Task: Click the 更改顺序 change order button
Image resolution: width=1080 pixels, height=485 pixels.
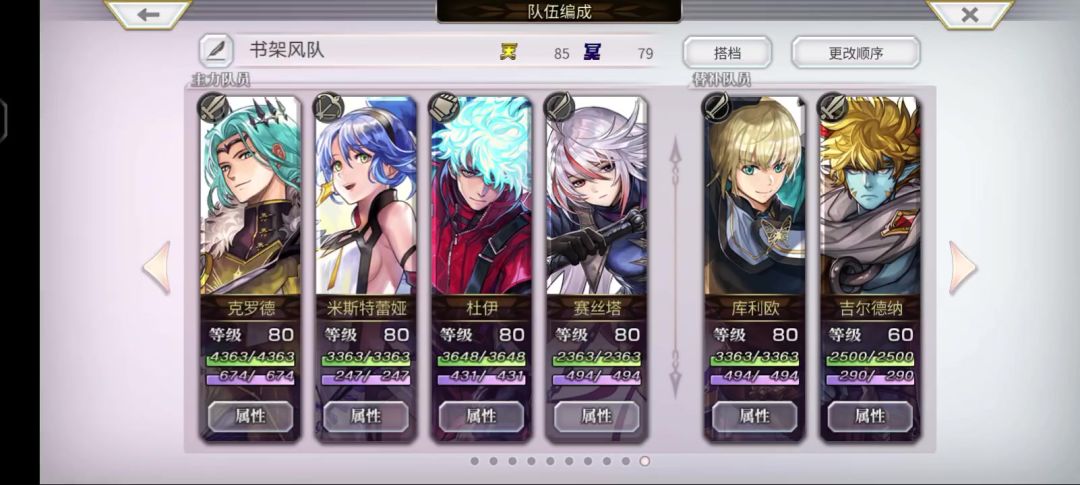Action: point(855,52)
